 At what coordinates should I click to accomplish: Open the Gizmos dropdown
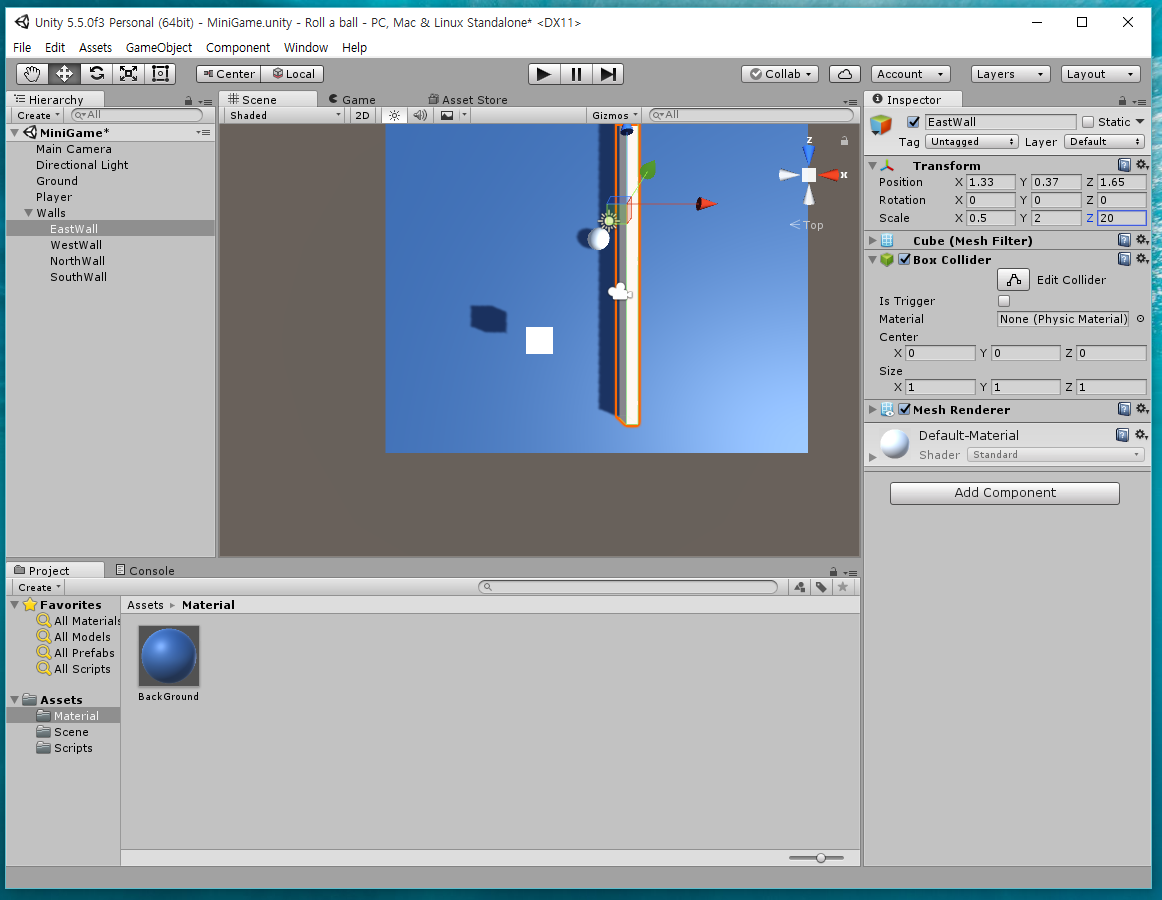coord(614,114)
